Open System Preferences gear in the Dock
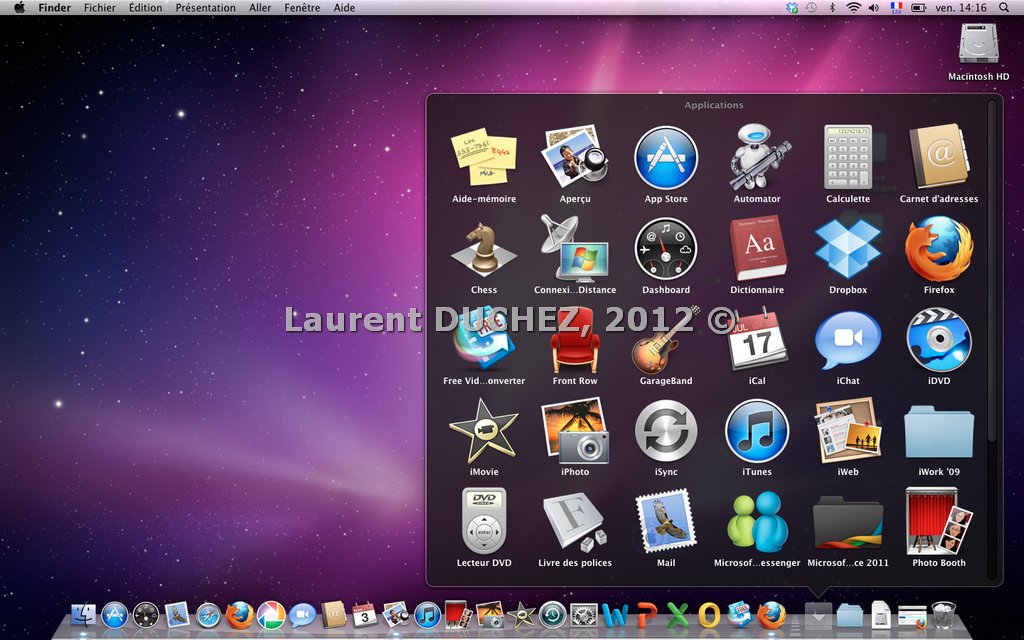Viewport: 1024px width, 640px height. (x=584, y=615)
